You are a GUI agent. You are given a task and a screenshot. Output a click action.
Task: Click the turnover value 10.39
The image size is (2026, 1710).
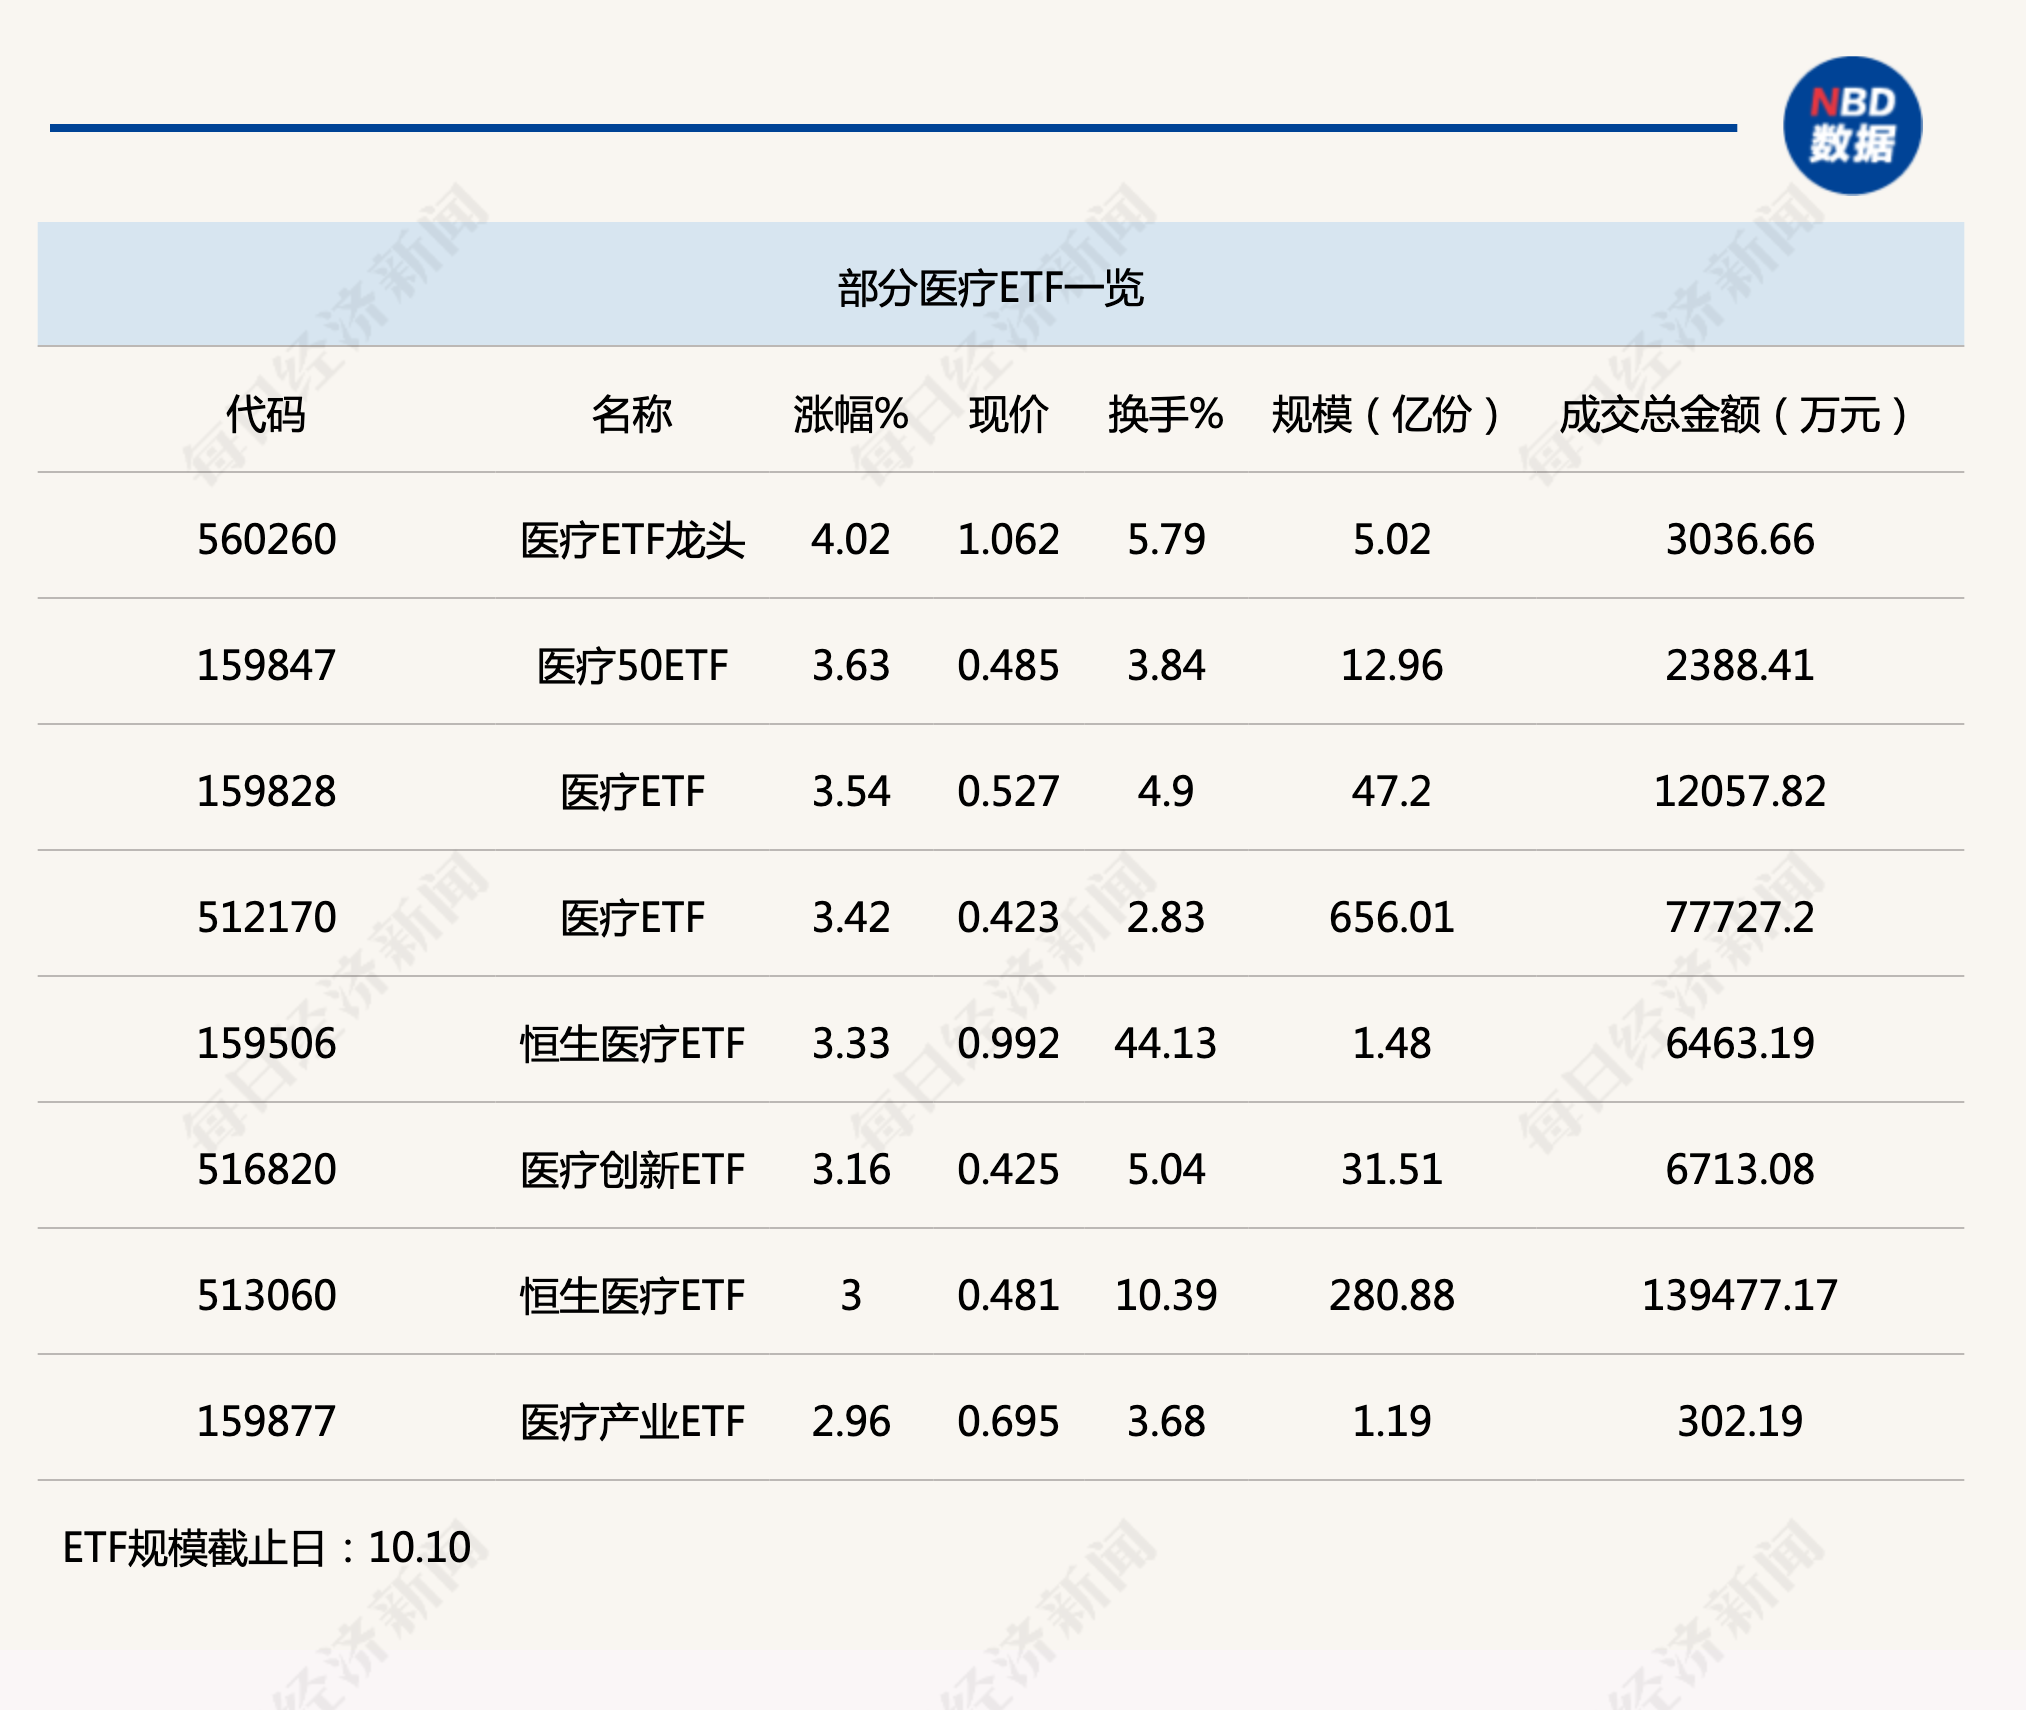tap(1166, 1296)
